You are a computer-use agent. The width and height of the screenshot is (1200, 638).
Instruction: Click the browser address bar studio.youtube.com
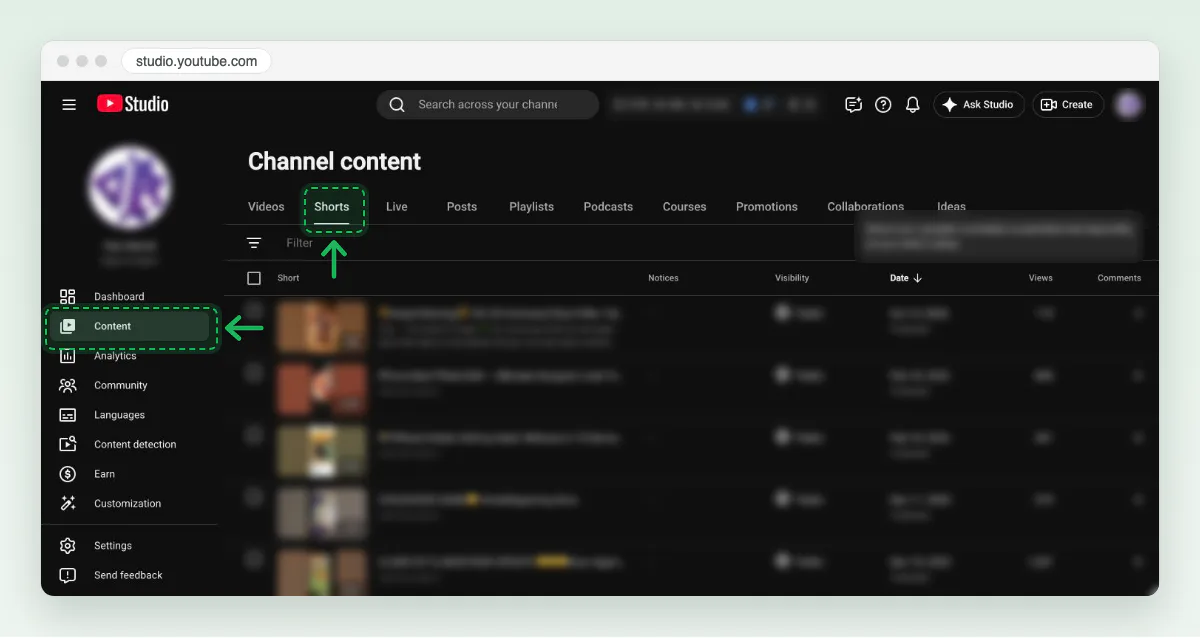pos(196,61)
